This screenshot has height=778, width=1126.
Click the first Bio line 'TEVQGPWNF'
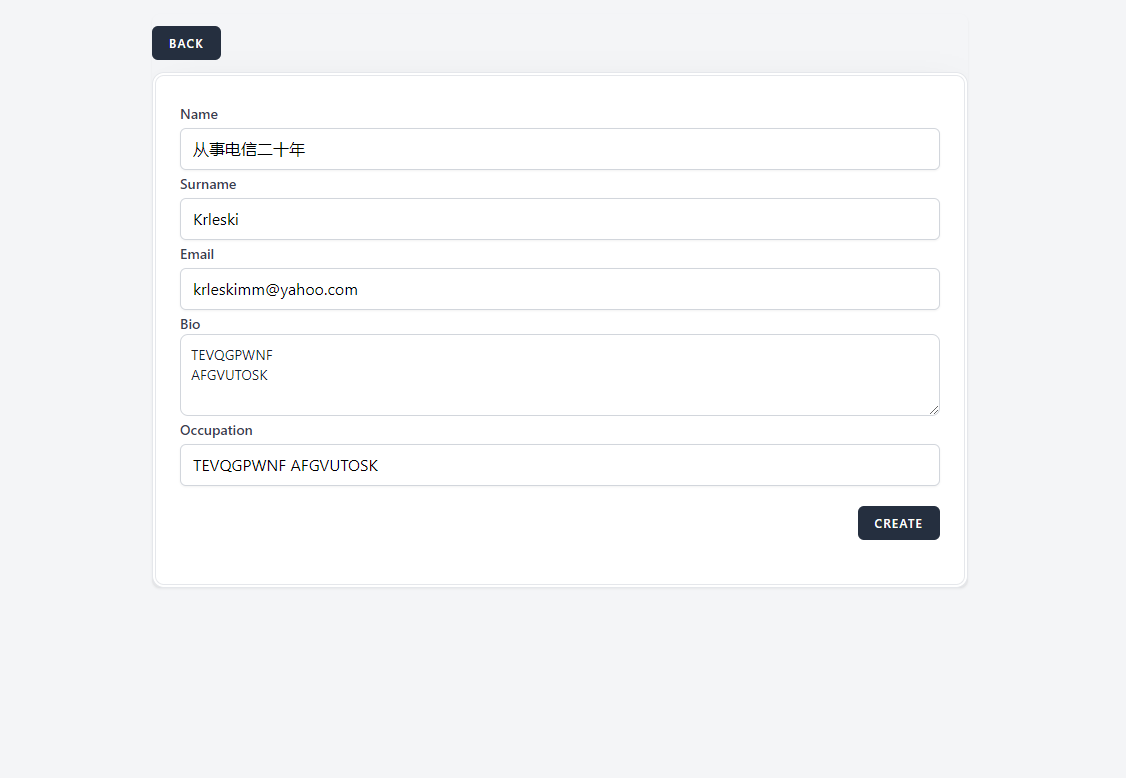pos(232,355)
